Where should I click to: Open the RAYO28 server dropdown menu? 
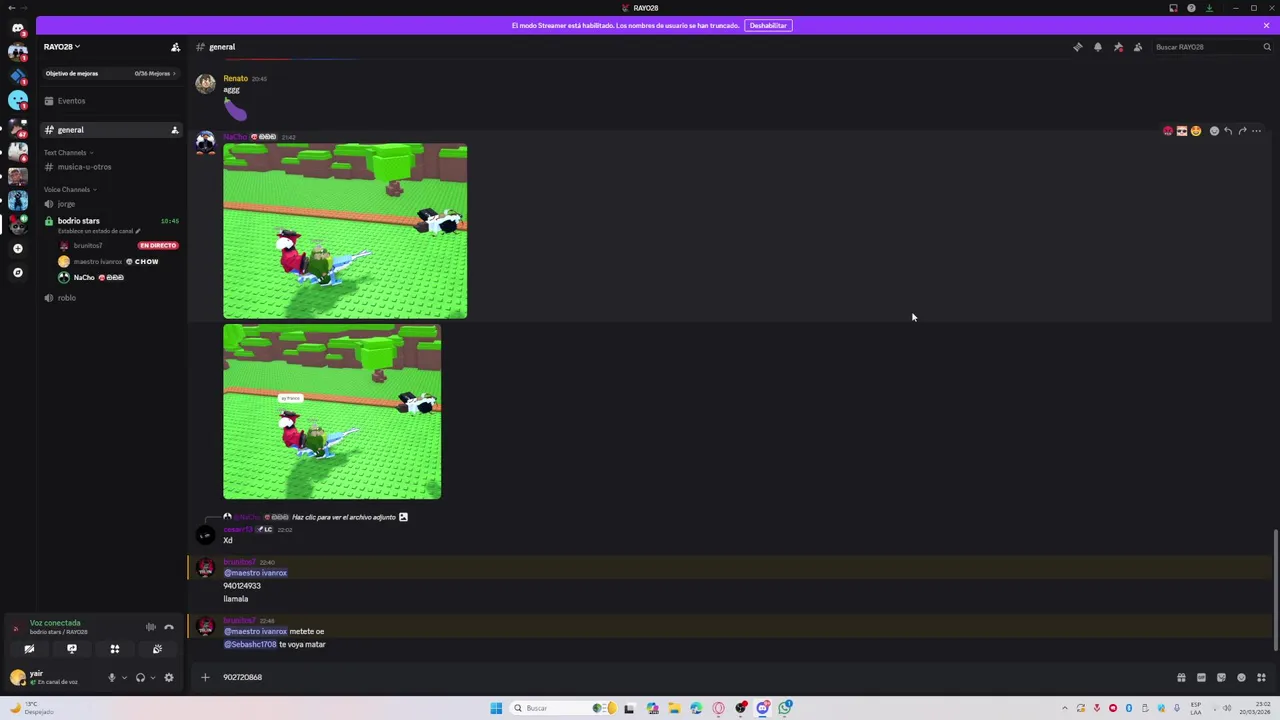pos(62,47)
